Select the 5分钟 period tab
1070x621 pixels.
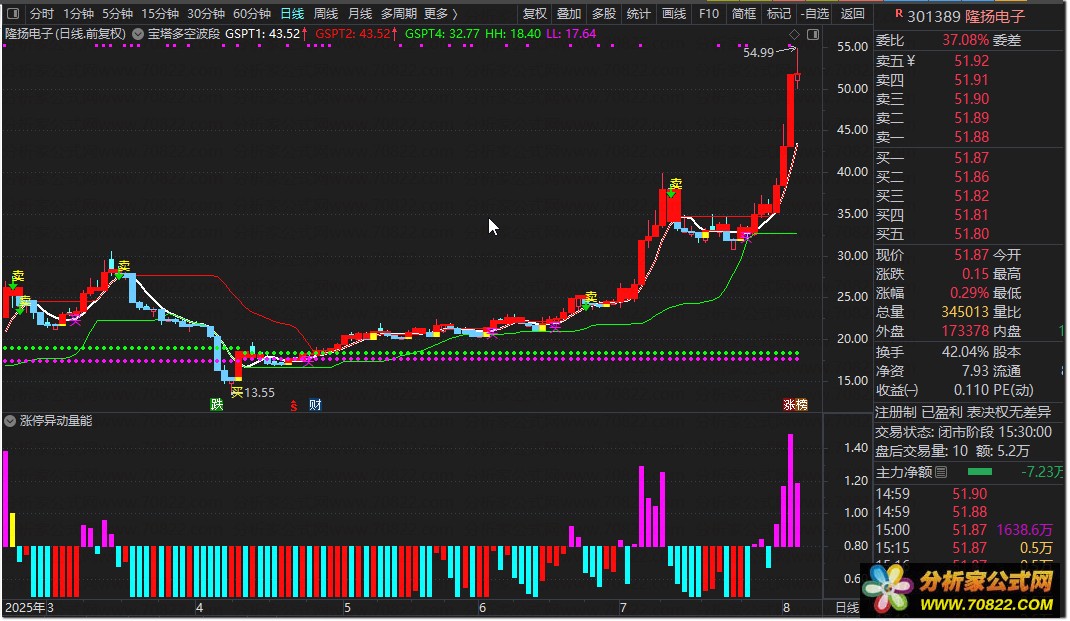coord(117,14)
